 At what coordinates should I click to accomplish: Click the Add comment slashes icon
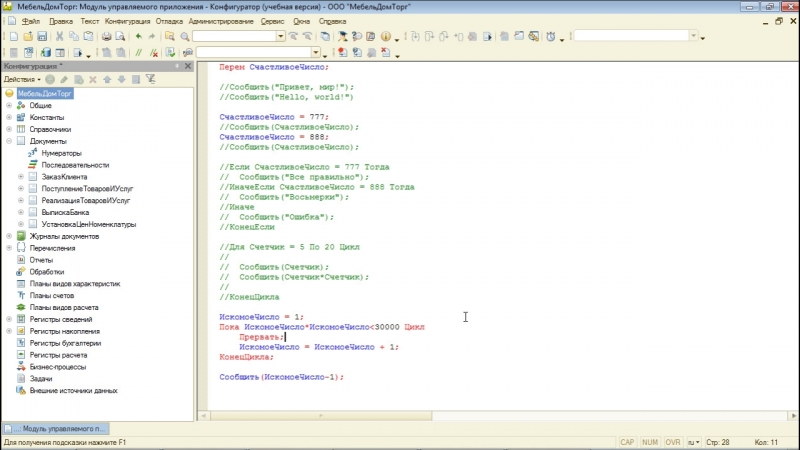click(138, 53)
